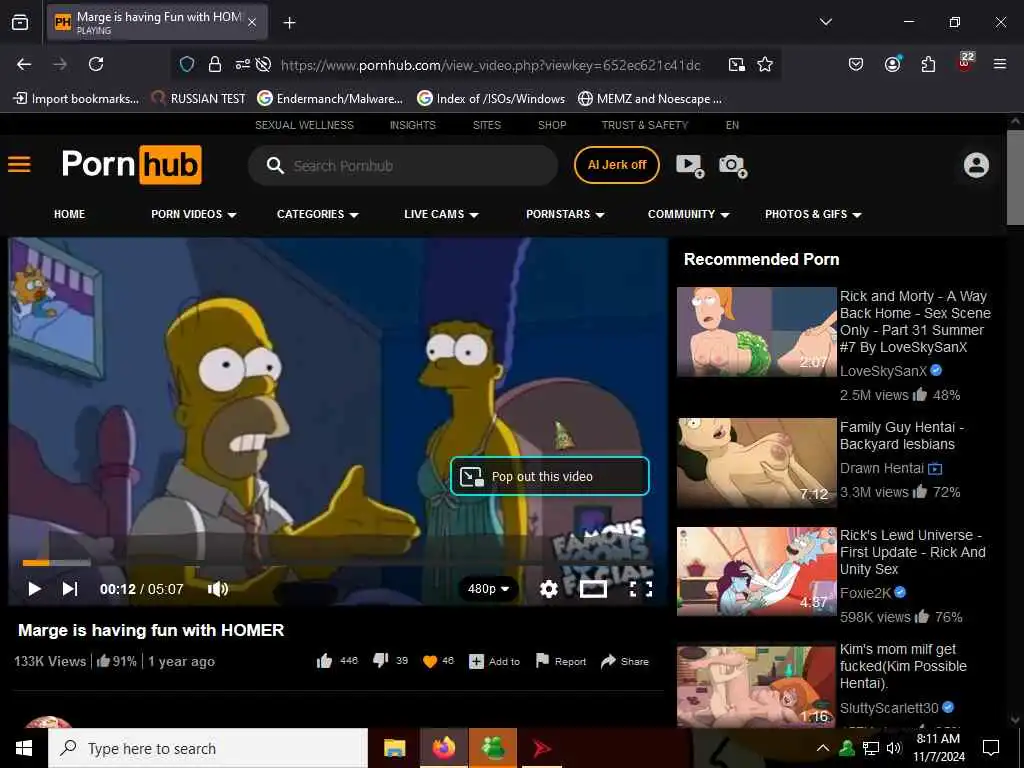Open the 480p quality dropdown
The height and width of the screenshot is (768, 1024).
click(x=488, y=589)
